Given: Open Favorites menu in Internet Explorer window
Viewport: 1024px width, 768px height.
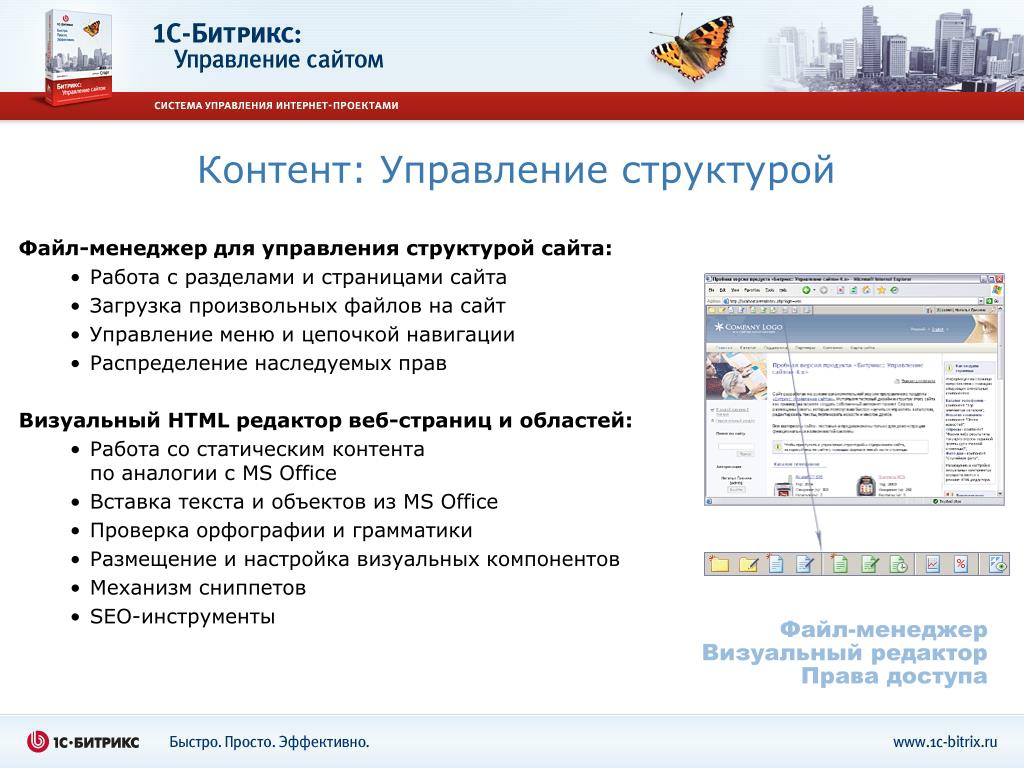Looking at the screenshot, I should pyautogui.click(x=752, y=290).
